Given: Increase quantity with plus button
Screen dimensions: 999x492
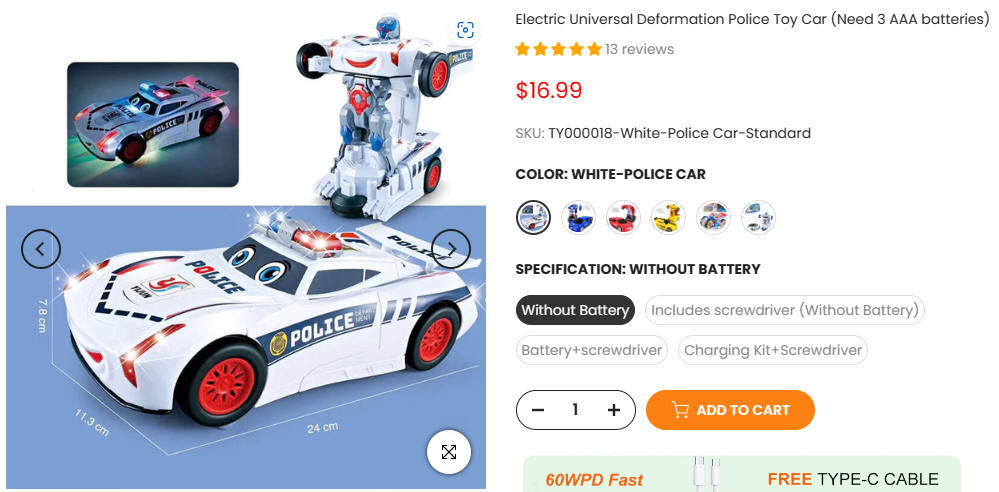Looking at the screenshot, I should (x=614, y=410).
